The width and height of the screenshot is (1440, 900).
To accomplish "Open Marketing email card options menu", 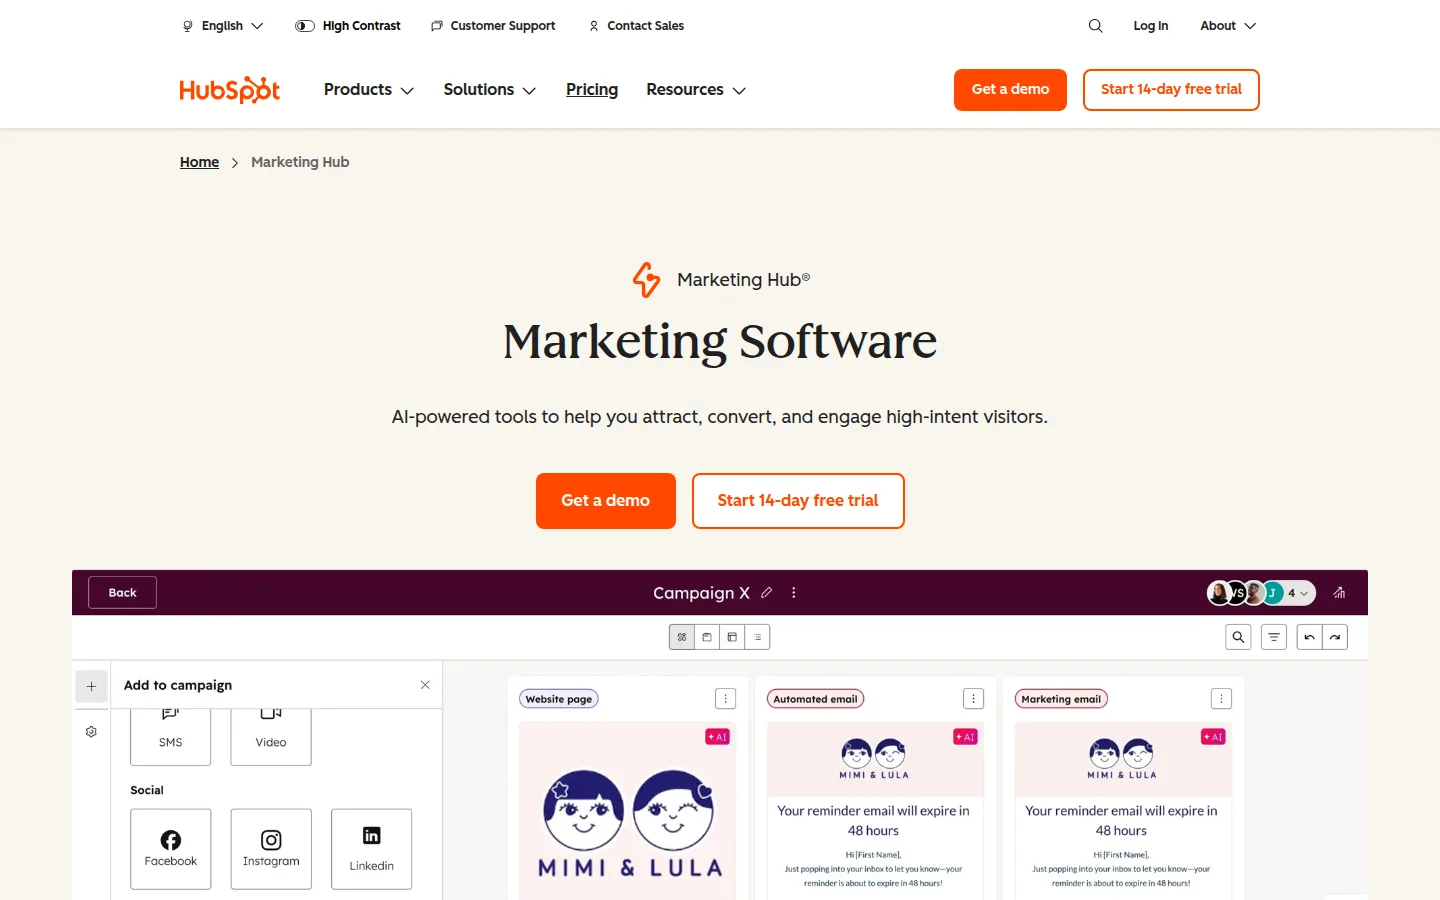I will pyautogui.click(x=1221, y=699).
